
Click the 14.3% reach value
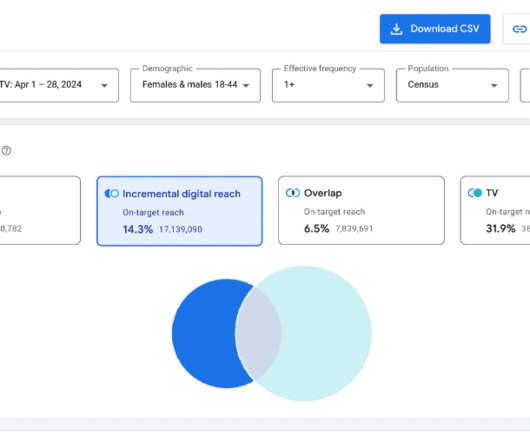coord(138,229)
